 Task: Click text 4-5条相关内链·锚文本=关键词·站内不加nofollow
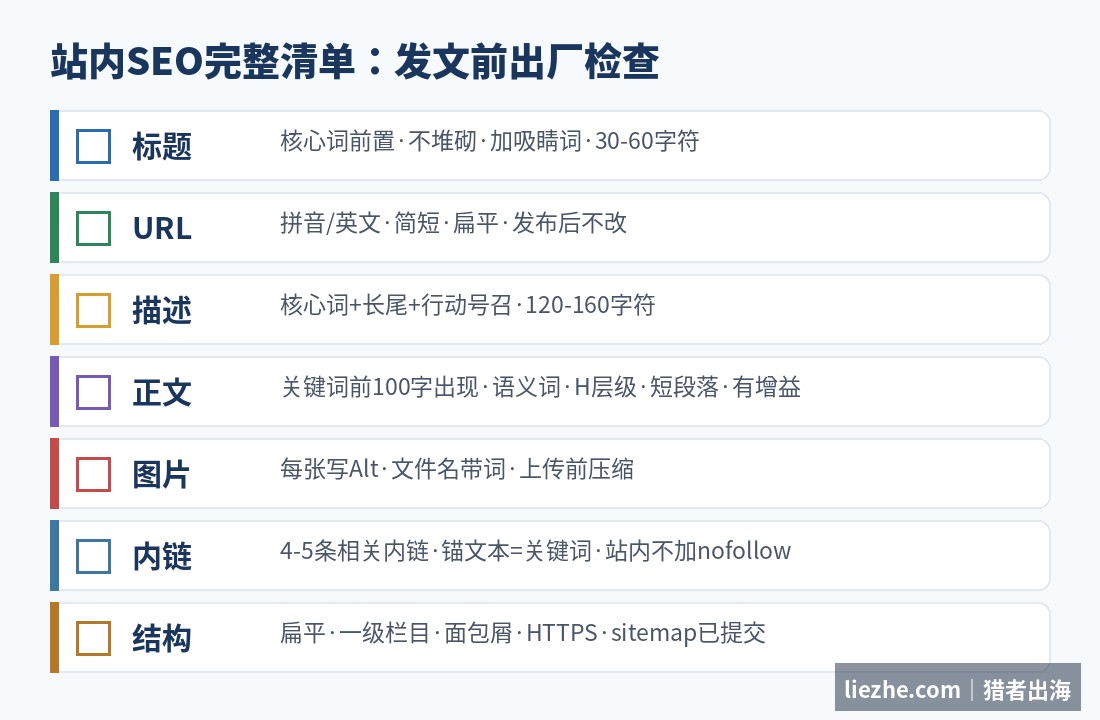535,552
